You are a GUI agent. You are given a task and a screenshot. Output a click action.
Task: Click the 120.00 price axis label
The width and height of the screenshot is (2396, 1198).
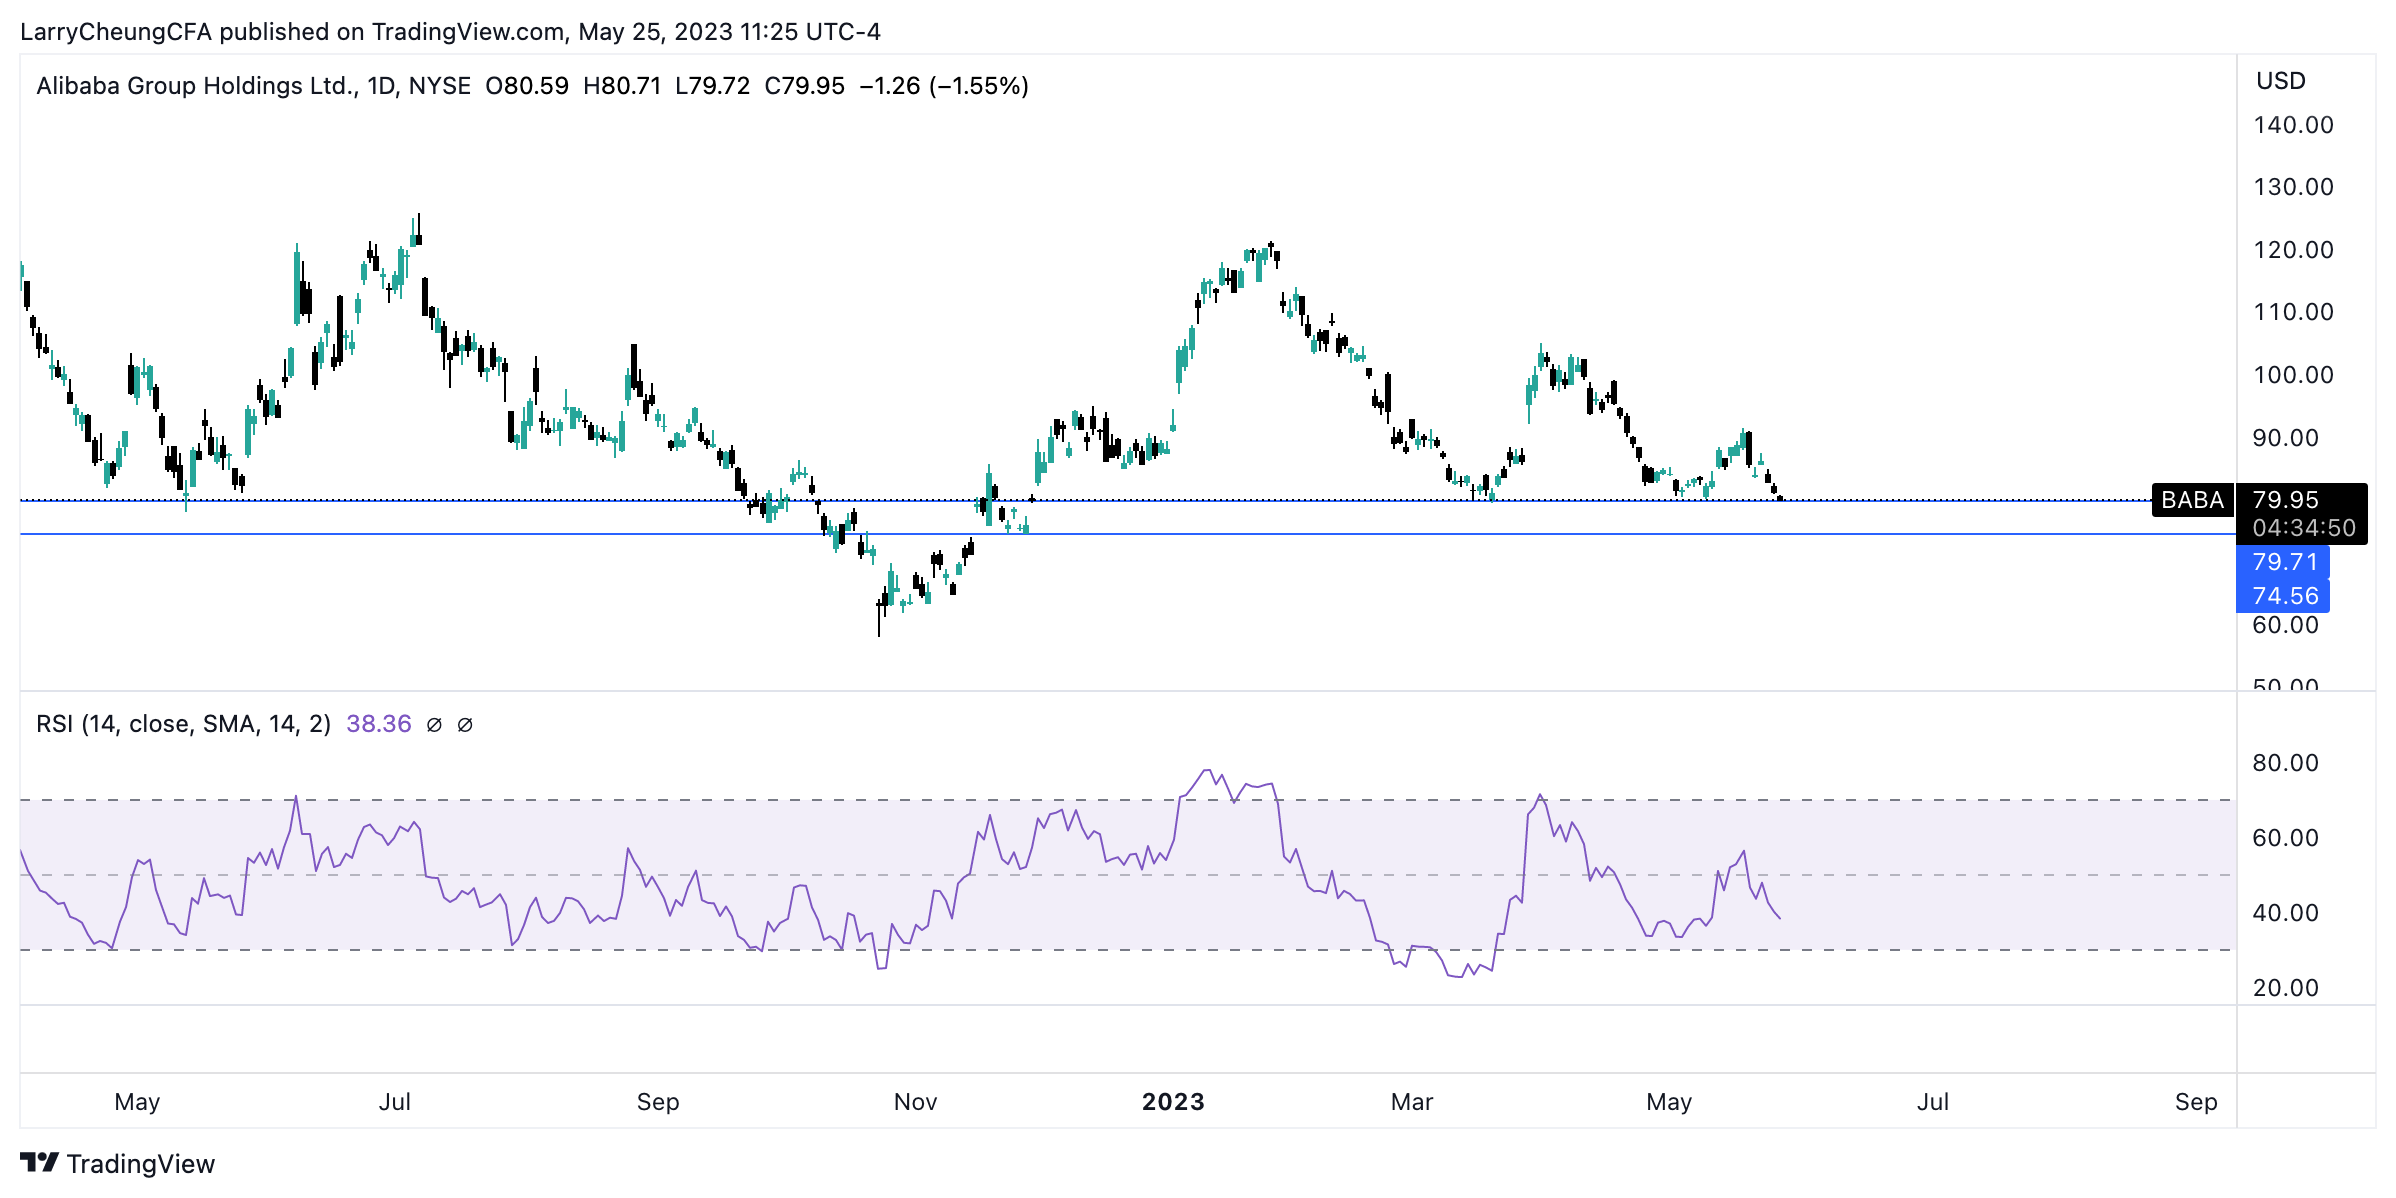2293,250
